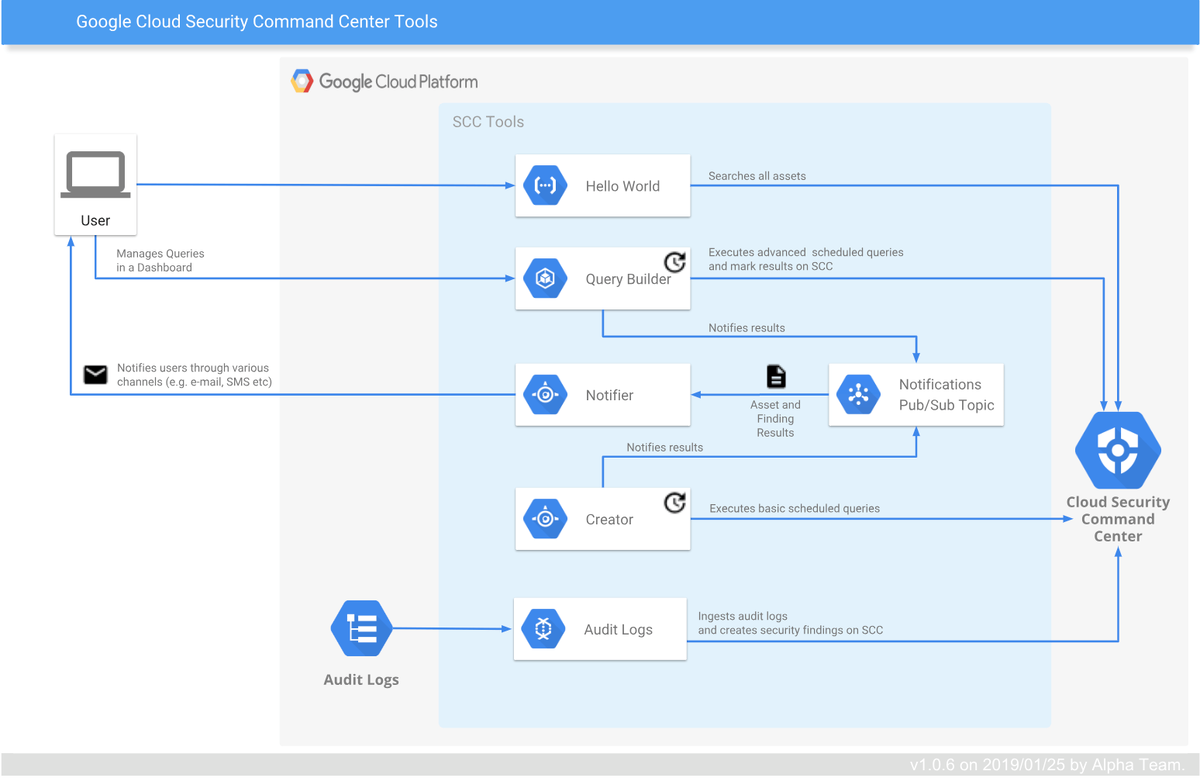Click 'Asset and Finding Results' caption
1200x778 pixels.
[776, 419]
